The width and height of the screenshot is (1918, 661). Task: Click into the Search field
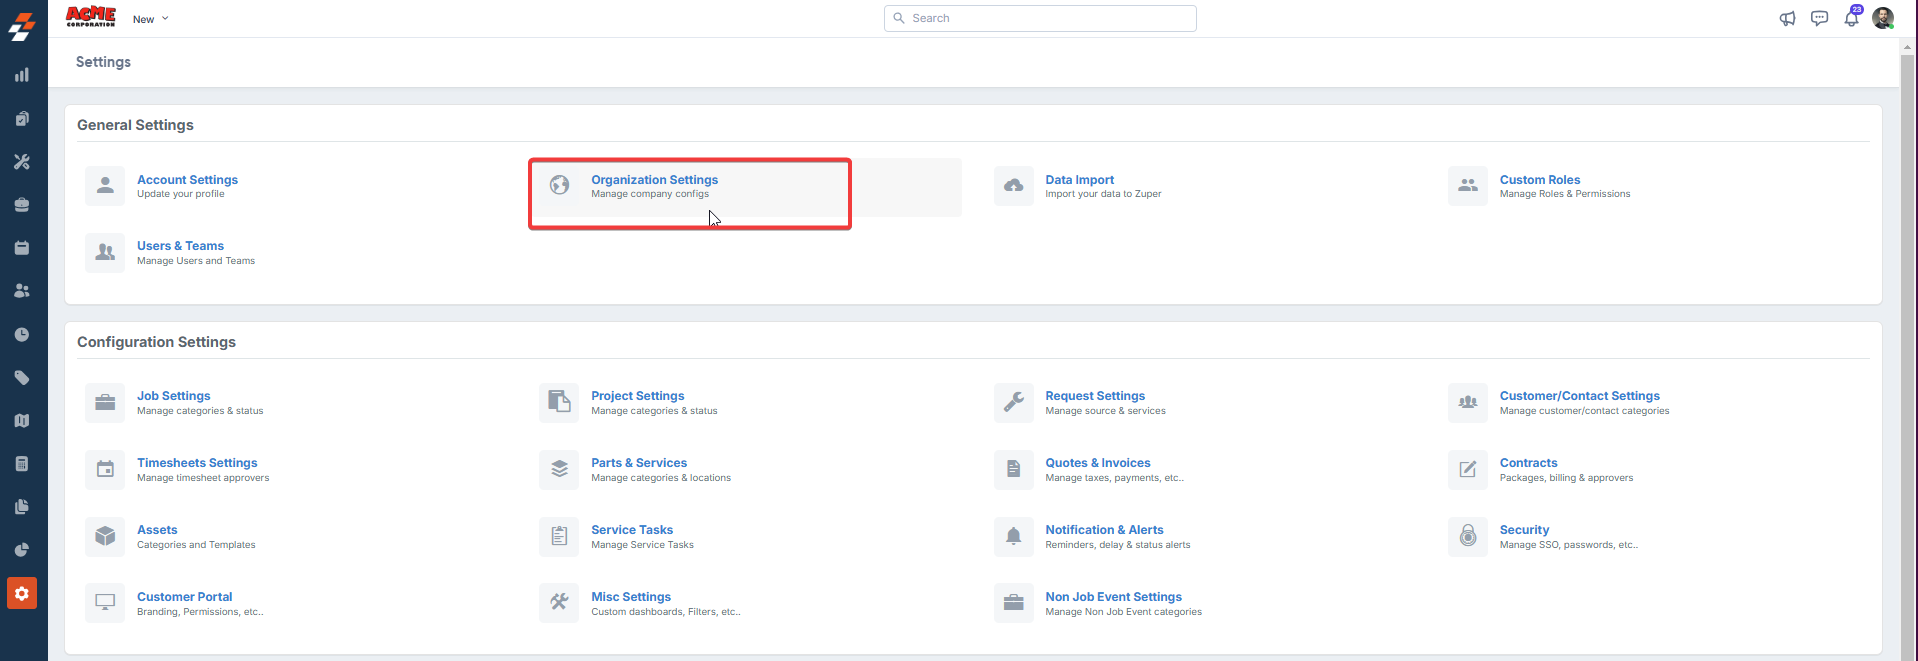1040,18
